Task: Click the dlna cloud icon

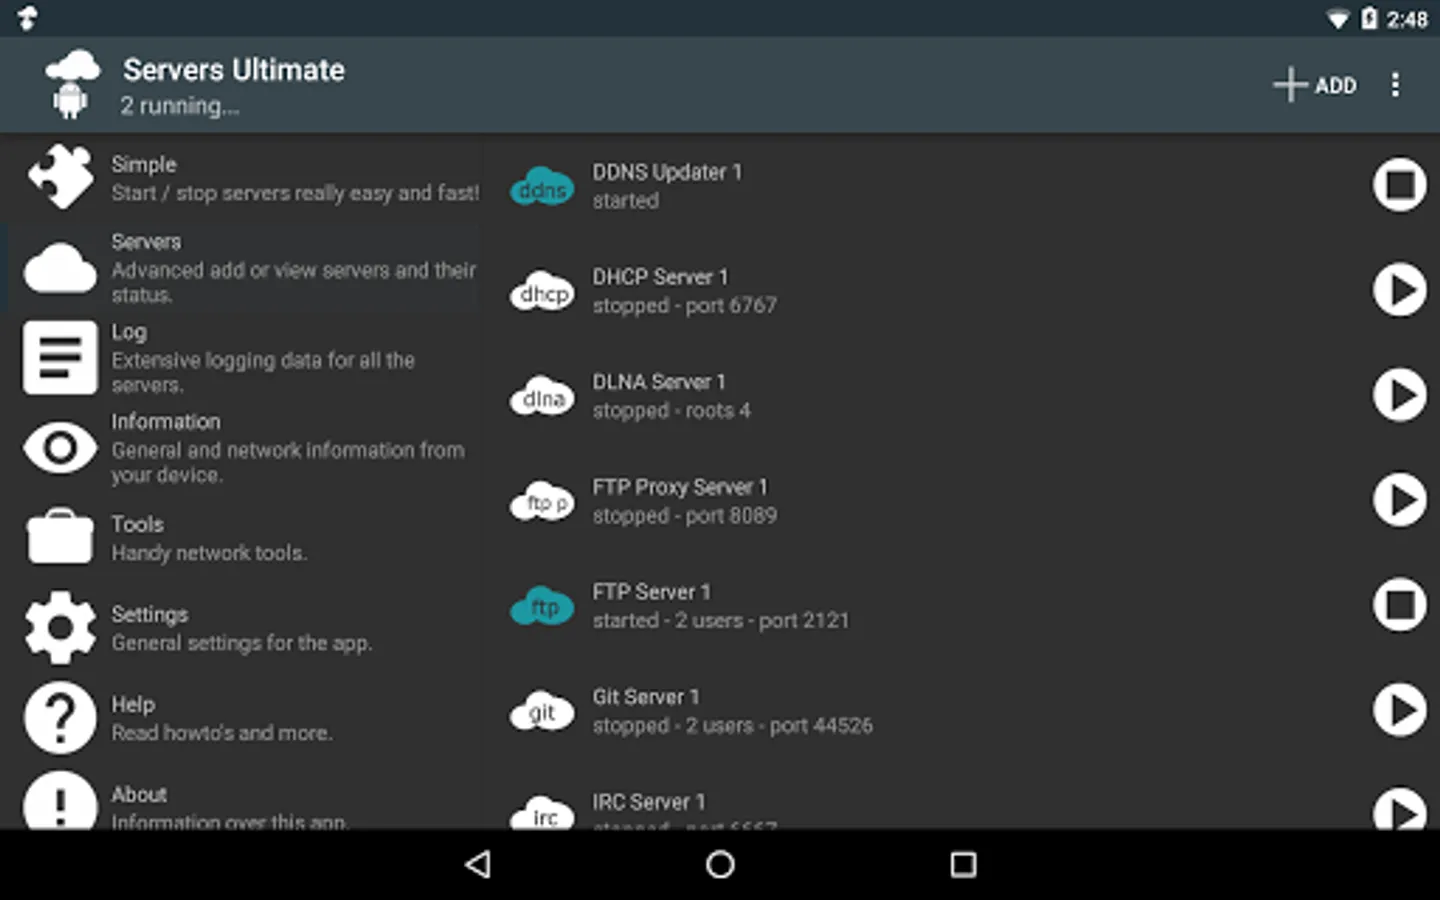Action: [543, 398]
